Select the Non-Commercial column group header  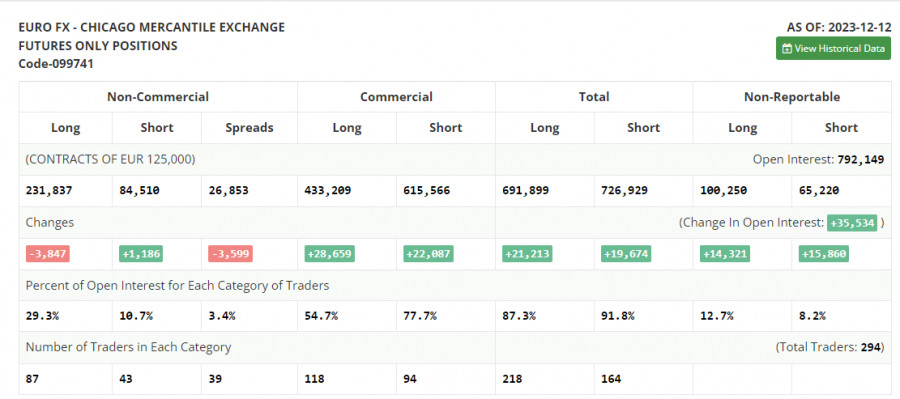click(x=158, y=96)
